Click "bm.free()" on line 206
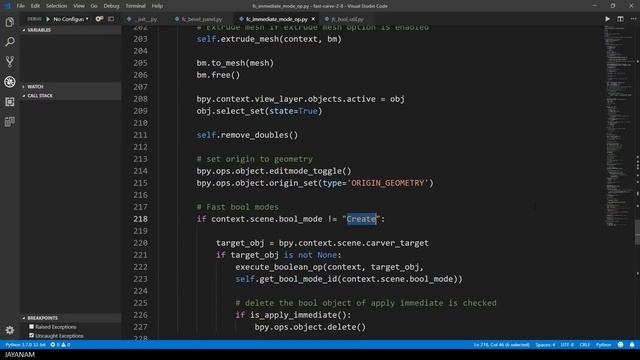The image size is (640, 360). point(218,75)
